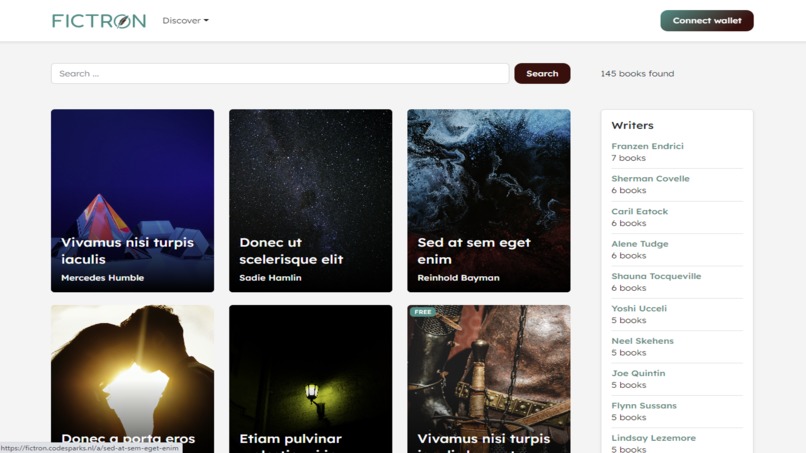
Task: Open writer Joe Quintin
Action: tap(638, 373)
